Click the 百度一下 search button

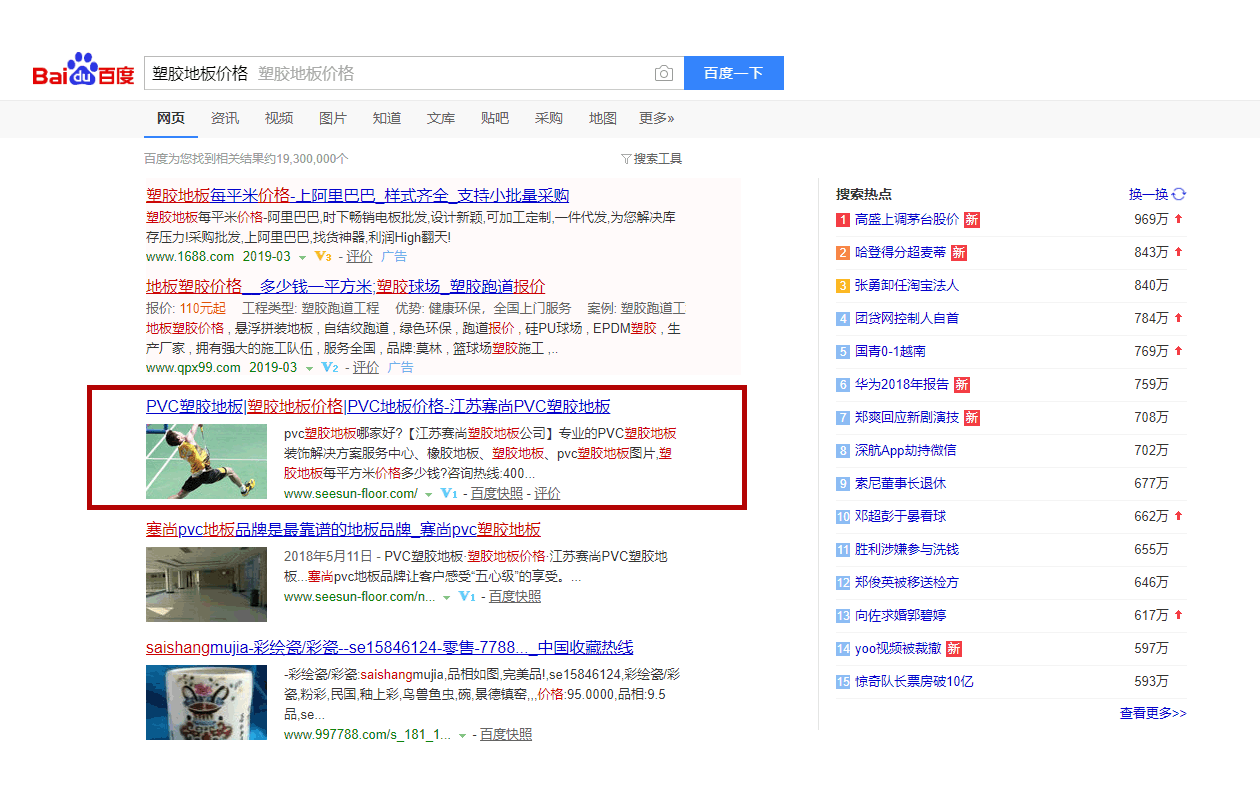[x=733, y=73]
